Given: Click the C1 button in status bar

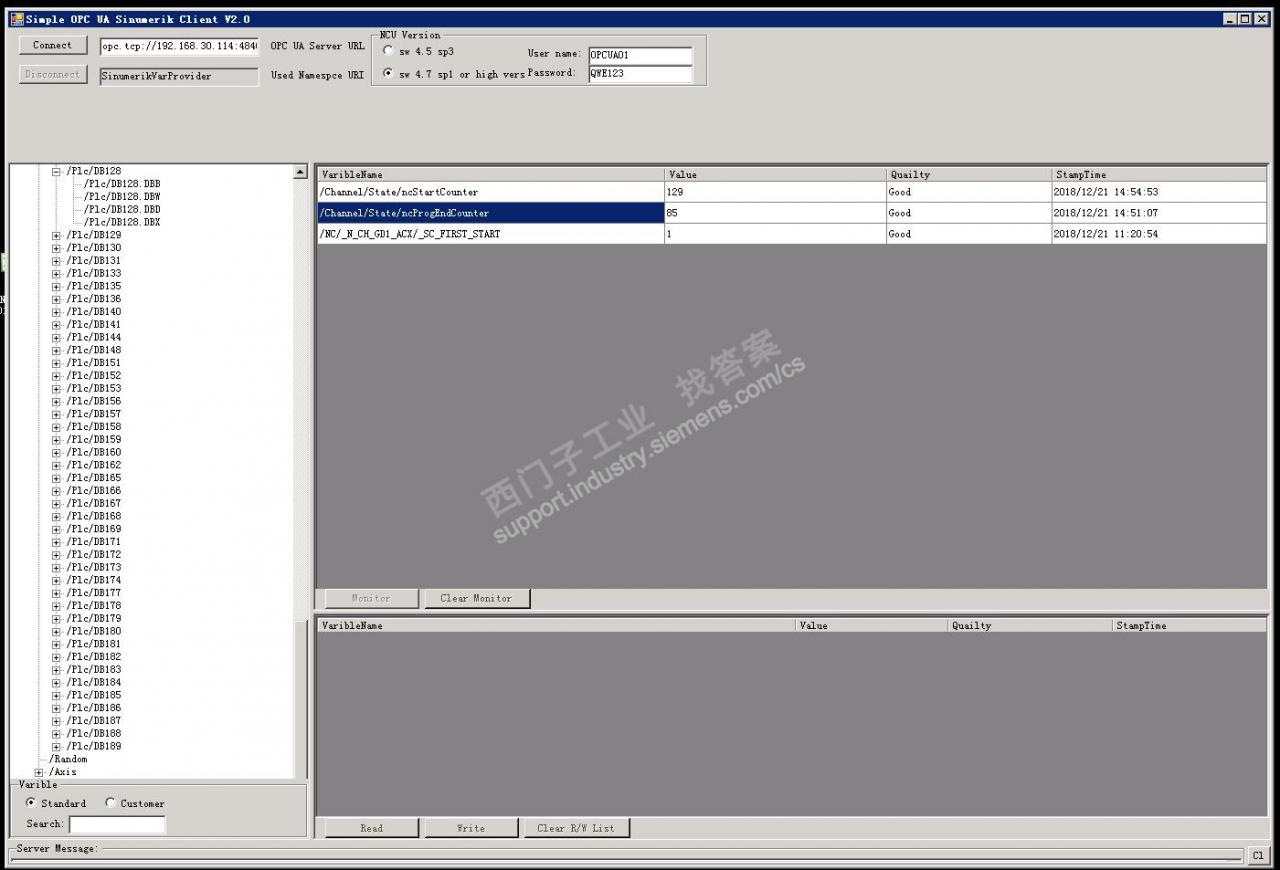Looking at the screenshot, I should click(x=1258, y=855).
